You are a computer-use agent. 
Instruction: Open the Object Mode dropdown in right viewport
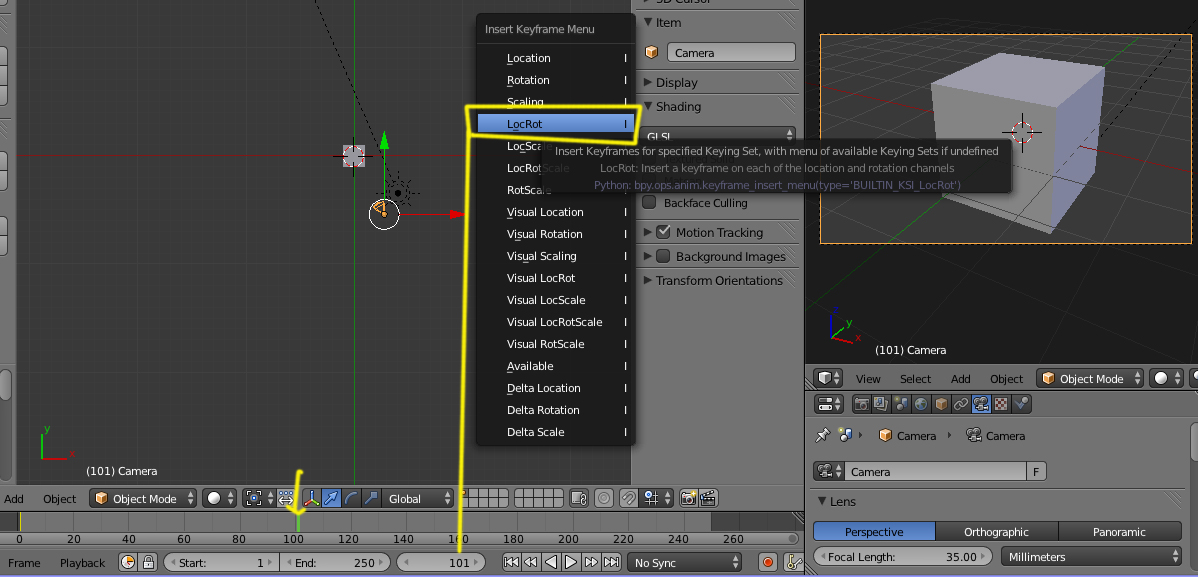(1090, 379)
